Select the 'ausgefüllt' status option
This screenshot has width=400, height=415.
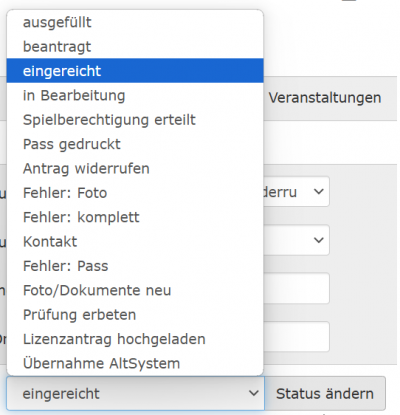[x=135, y=22]
